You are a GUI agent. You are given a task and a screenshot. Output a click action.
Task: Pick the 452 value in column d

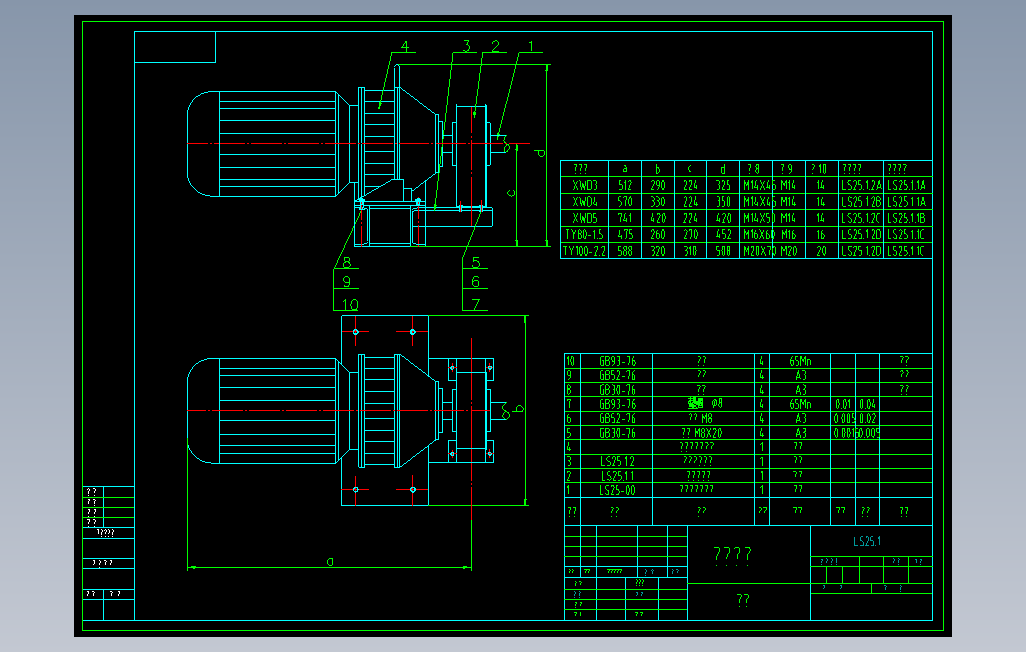click(723, 234)
